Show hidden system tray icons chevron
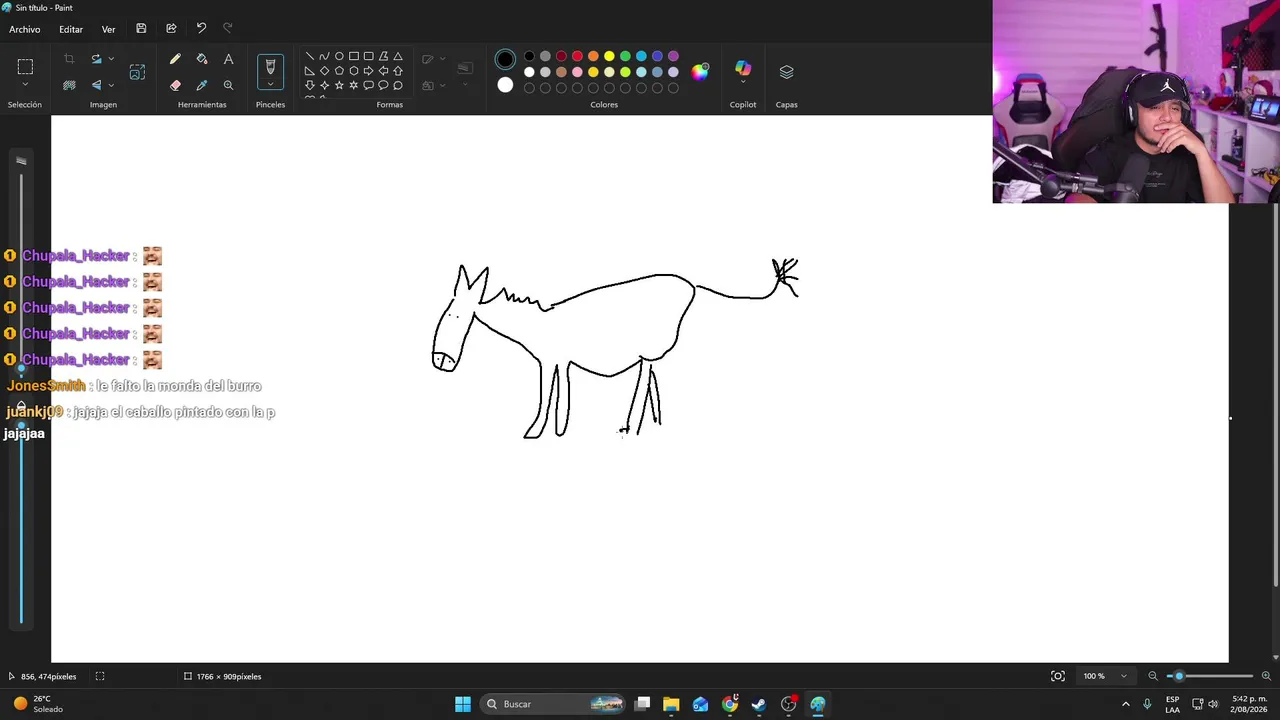 (x=1126, y=704)
